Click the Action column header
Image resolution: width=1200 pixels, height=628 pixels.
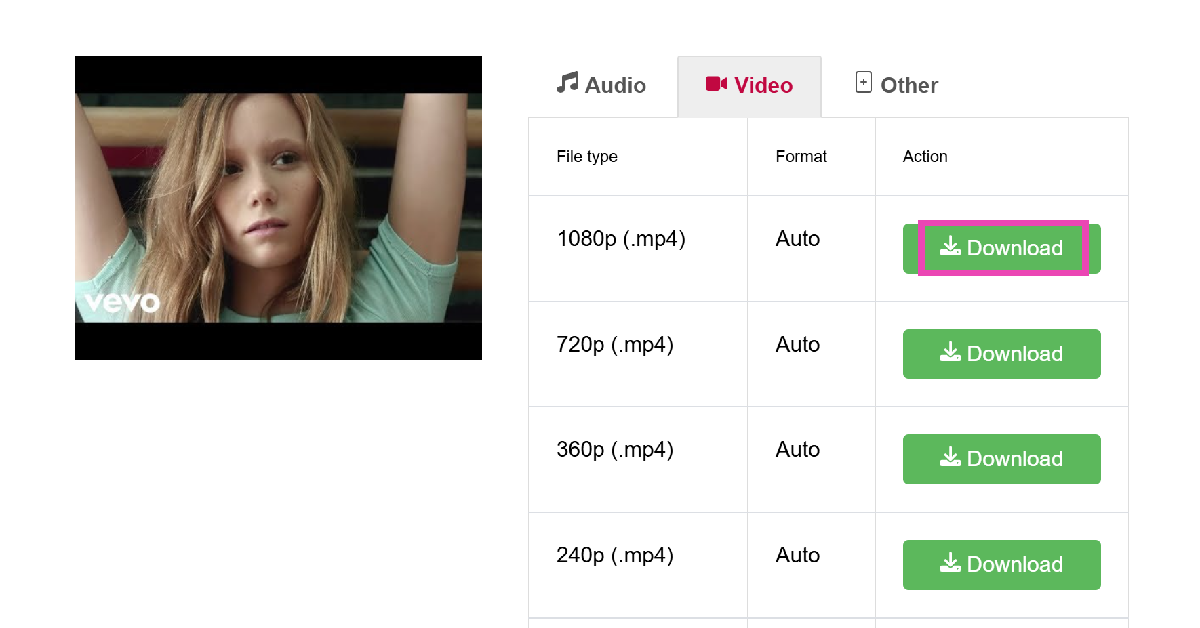pos(925,156)
